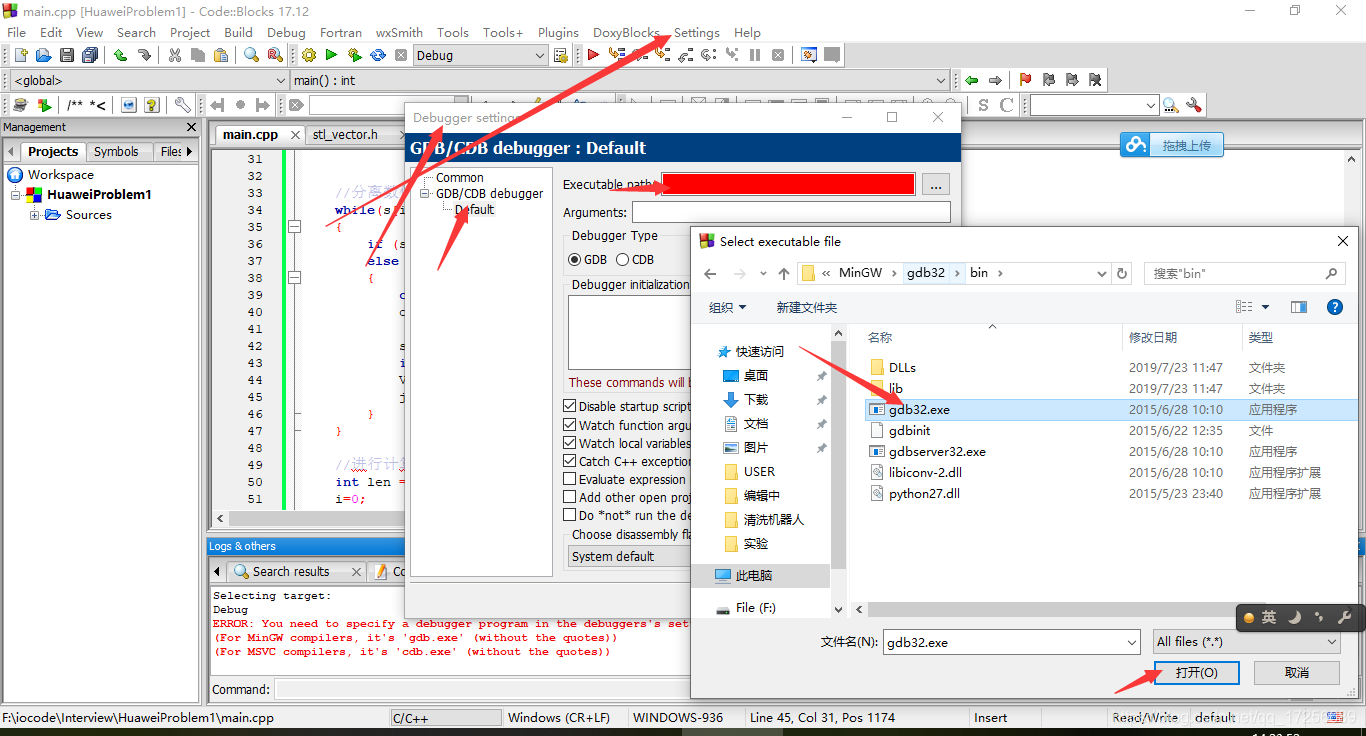This screenshot has width=1366, height=736.
Task: Open Find with the magnifier icon
Action: point(252,55)
